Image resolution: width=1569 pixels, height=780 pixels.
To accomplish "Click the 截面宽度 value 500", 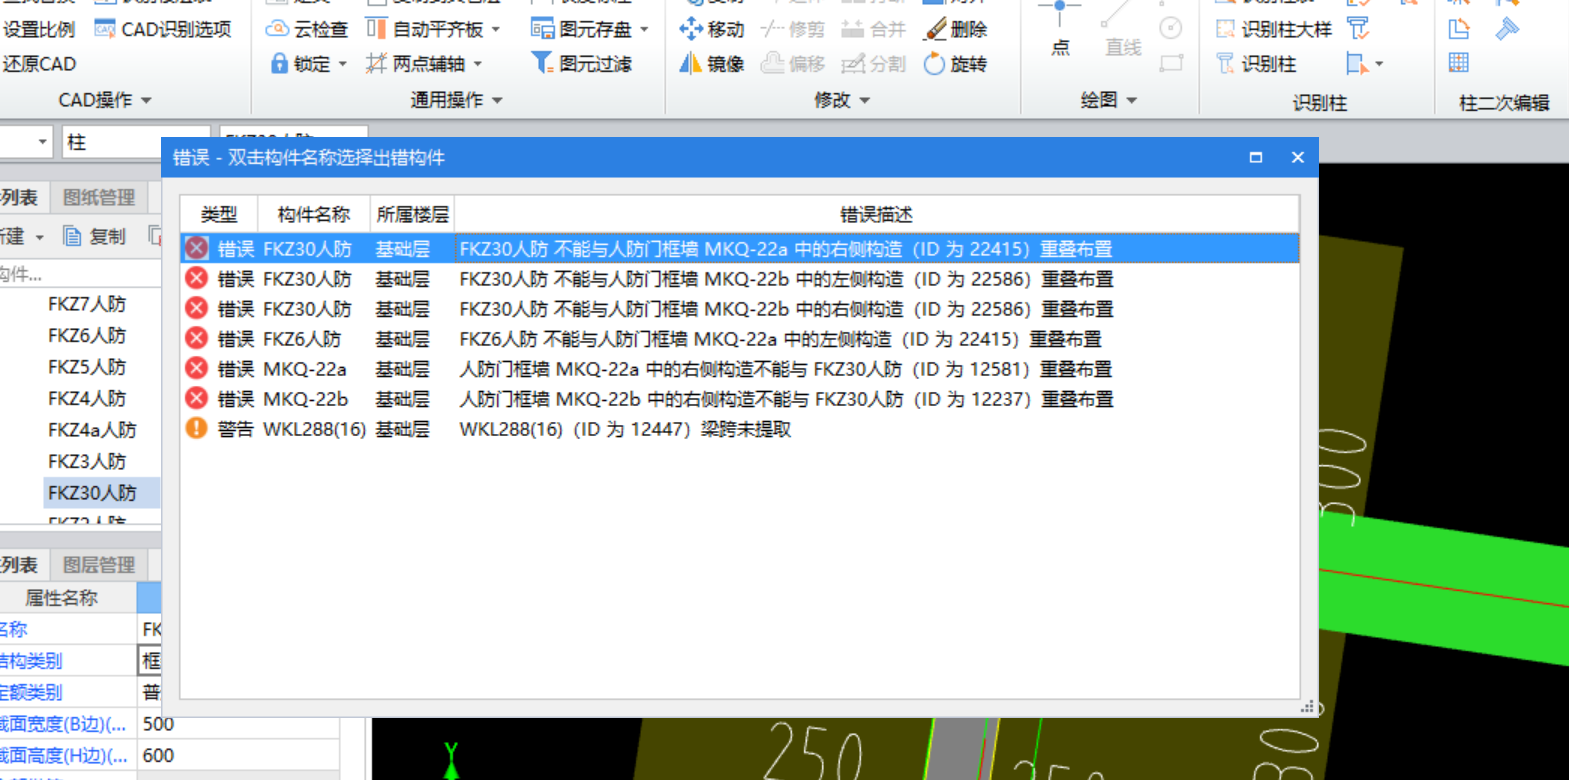I will pos(238,724).
